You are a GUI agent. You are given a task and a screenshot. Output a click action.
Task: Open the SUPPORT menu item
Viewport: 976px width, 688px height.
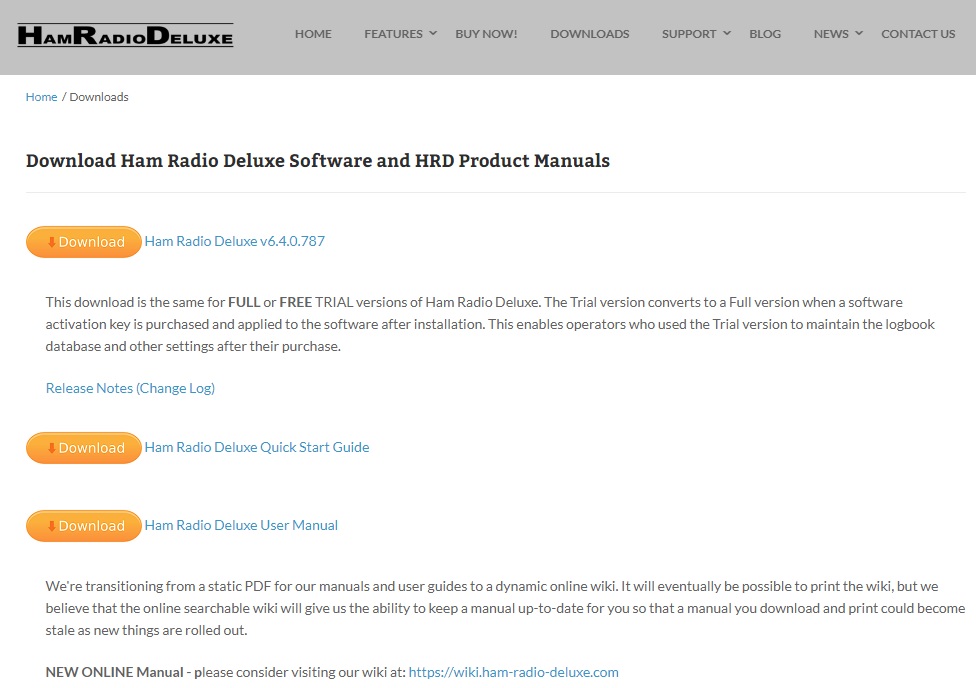tap(689, 34)
